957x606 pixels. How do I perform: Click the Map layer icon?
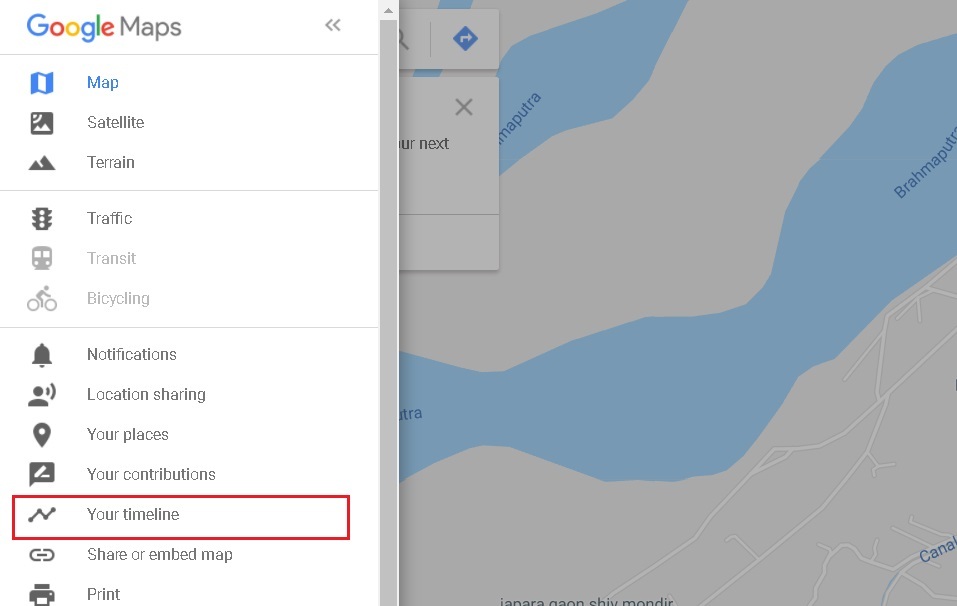(x=42, y=83)
